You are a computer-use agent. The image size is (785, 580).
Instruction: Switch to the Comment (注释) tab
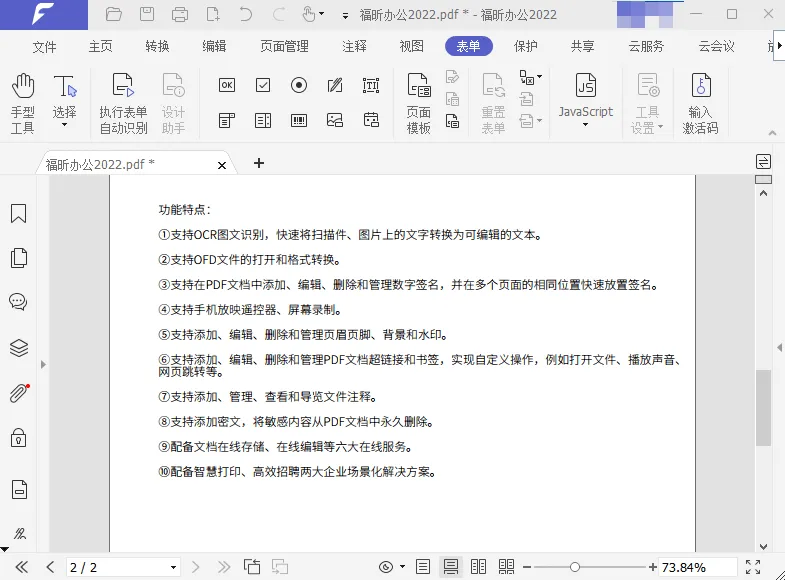(x=354, y=47)
